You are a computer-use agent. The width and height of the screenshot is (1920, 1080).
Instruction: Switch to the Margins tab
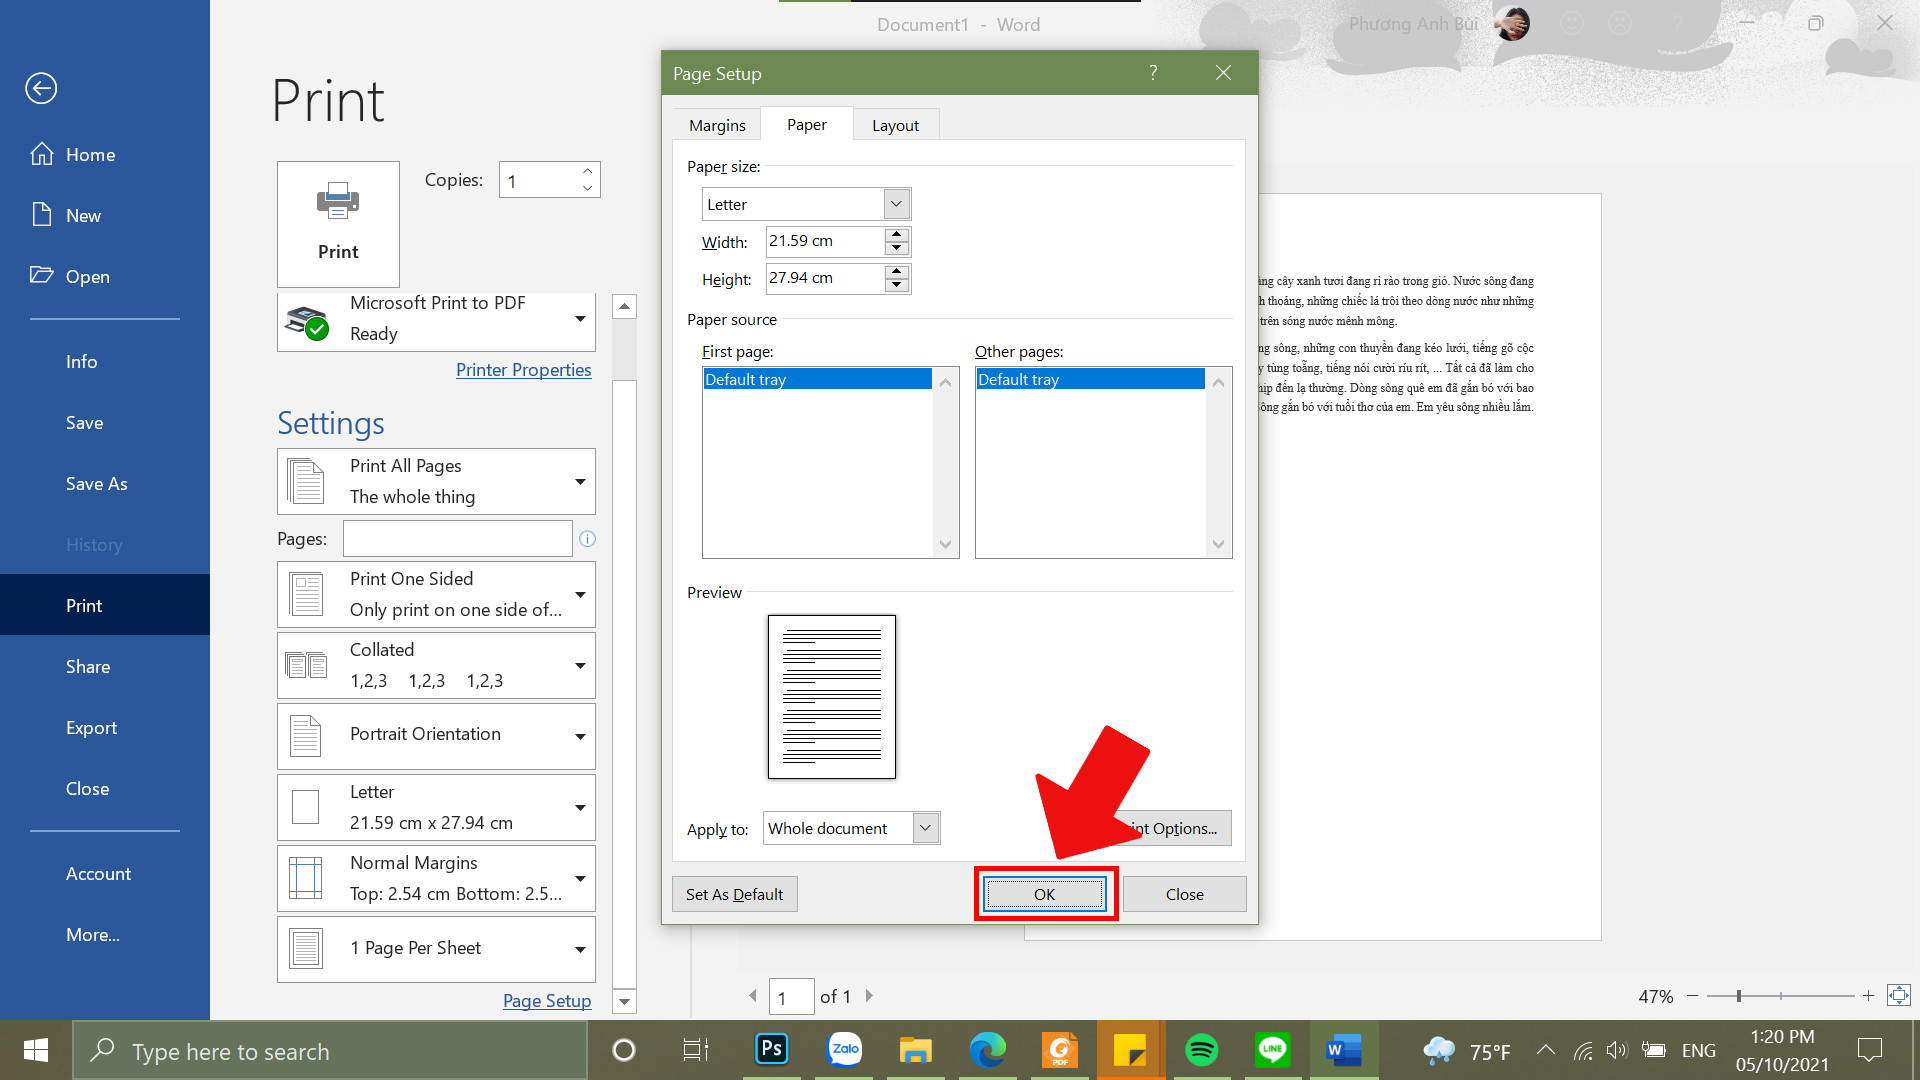[717, 125]
